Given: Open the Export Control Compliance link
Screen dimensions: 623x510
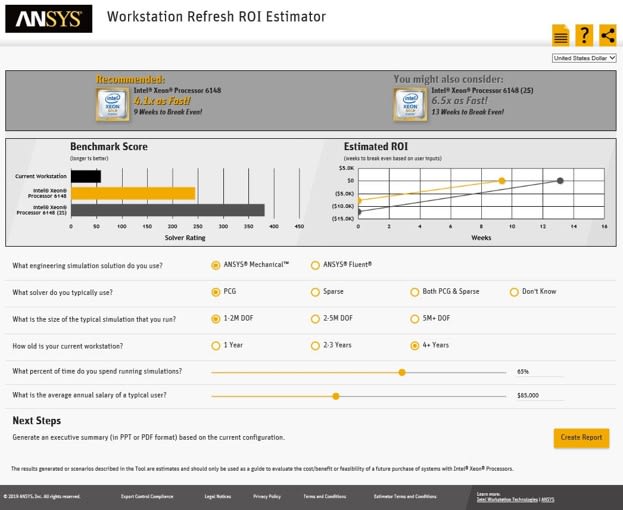Looking at the screenshot, I should click(x=147, y=497).
